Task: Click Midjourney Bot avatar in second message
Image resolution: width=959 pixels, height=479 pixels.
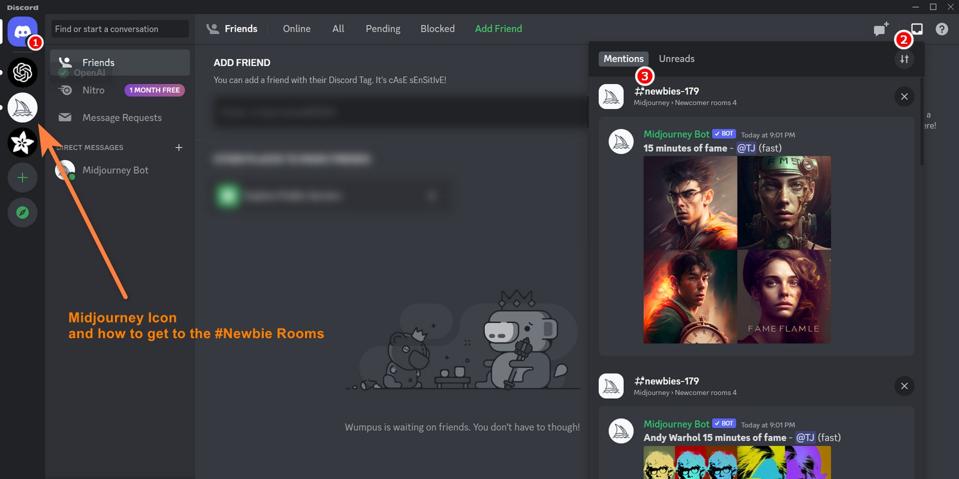Action: (x=621, y=431)
